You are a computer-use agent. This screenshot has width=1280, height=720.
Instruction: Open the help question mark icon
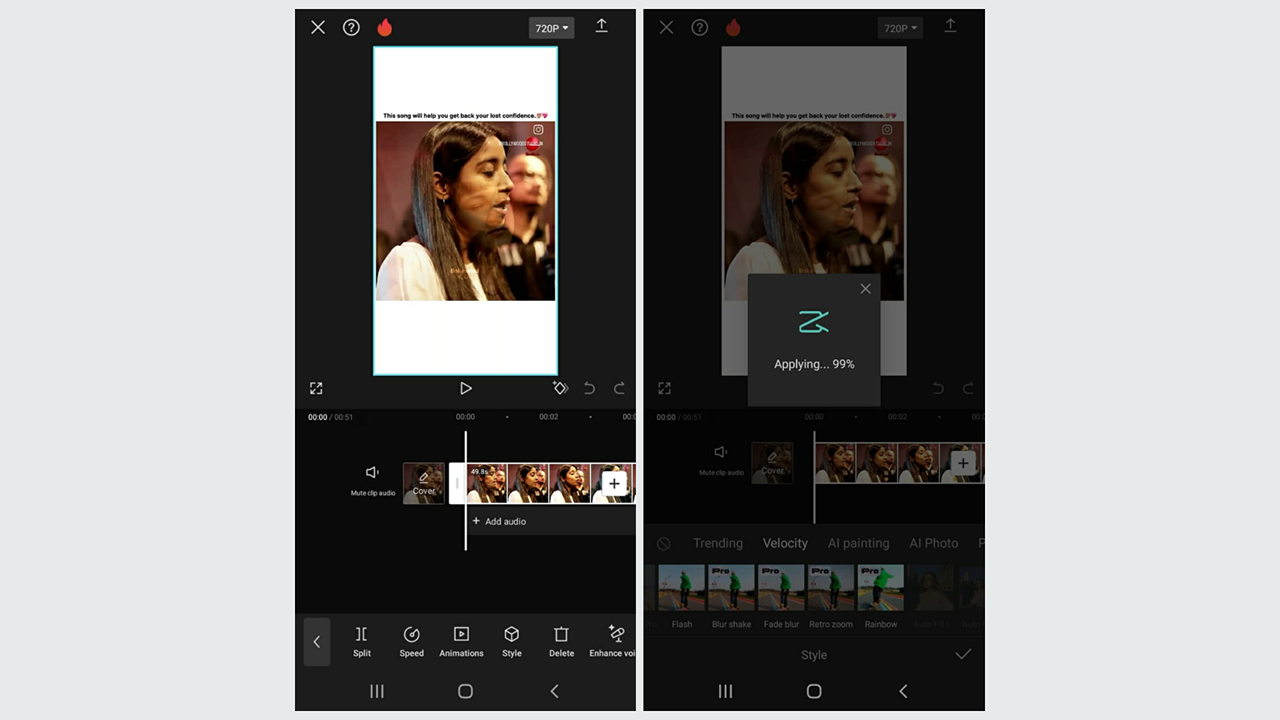(x=350, y=27)
